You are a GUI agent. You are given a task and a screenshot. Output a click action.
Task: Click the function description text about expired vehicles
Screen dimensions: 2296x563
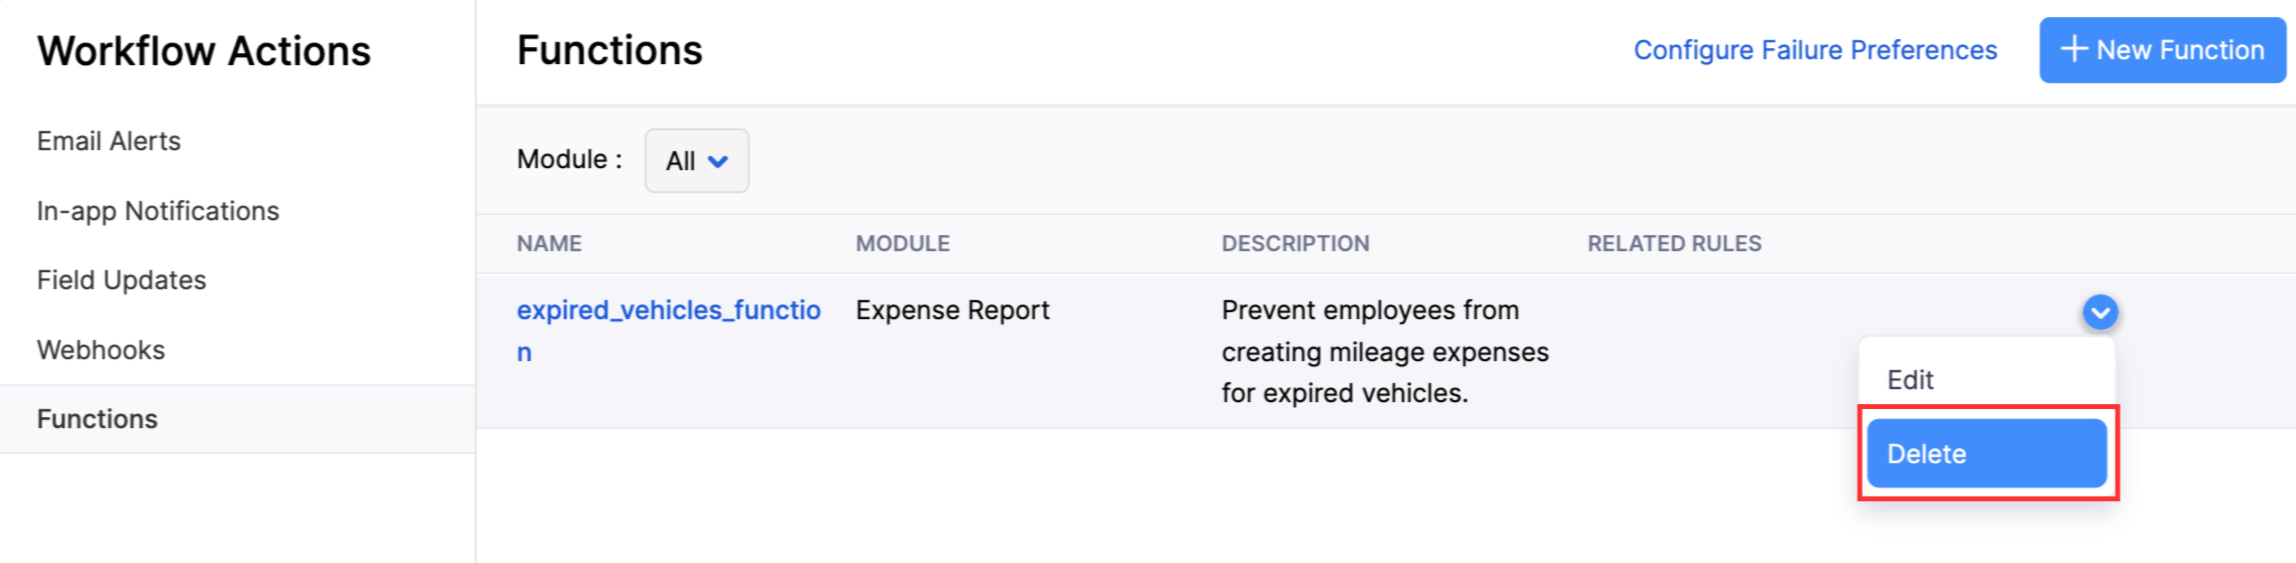(x=1385, y=352)
